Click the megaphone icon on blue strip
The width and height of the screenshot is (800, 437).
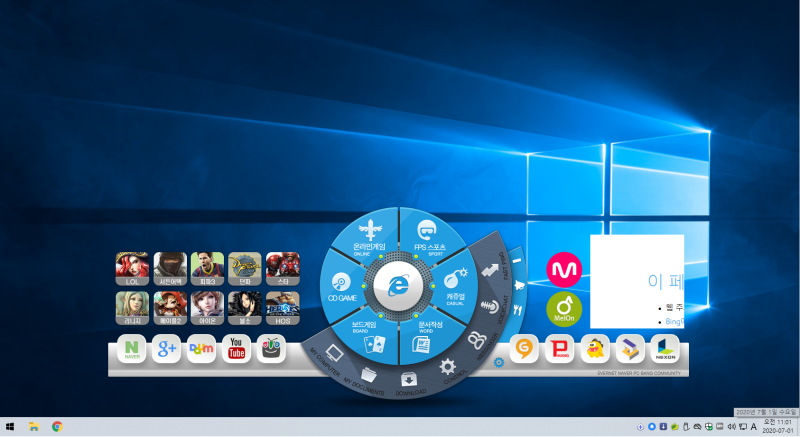[x=519, y=285]
